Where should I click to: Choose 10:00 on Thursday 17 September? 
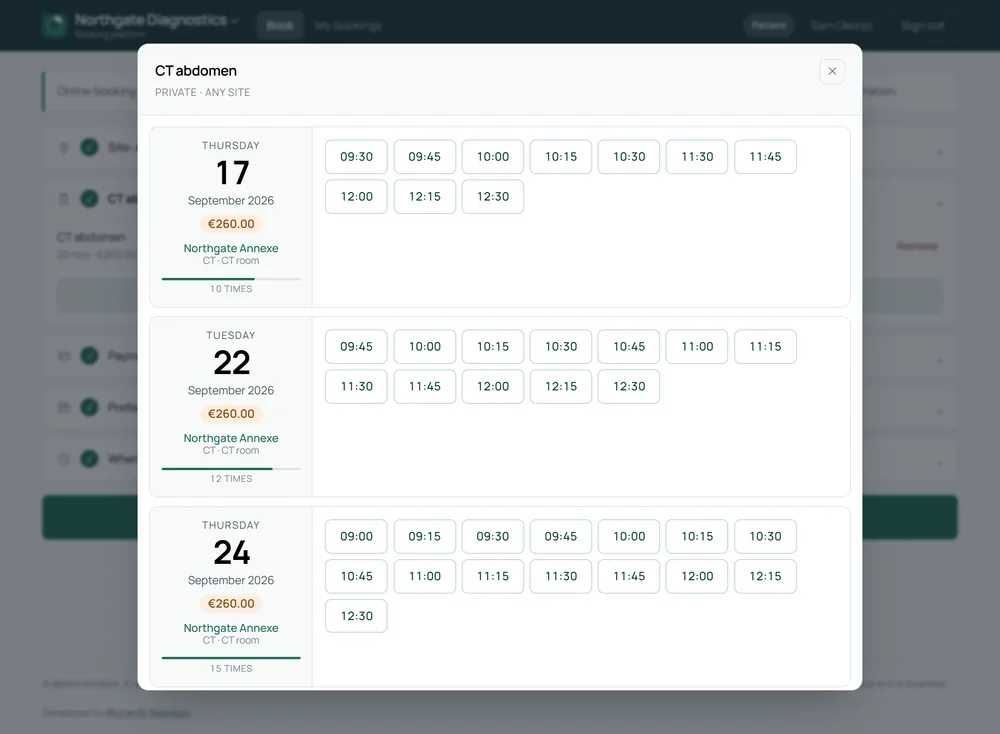[493, 157]
